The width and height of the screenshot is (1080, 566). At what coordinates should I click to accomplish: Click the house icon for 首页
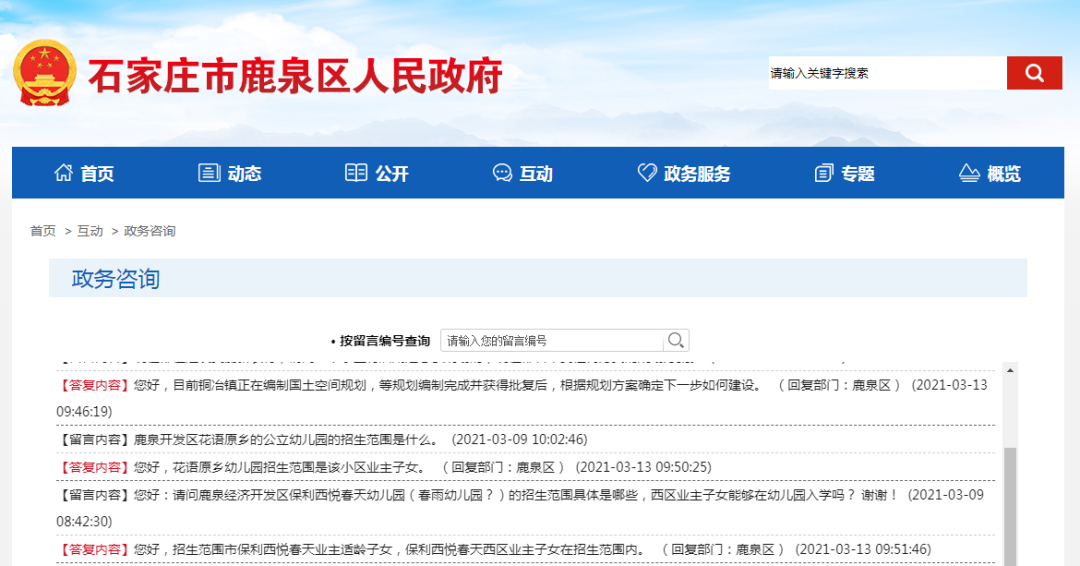click(63, 173)
